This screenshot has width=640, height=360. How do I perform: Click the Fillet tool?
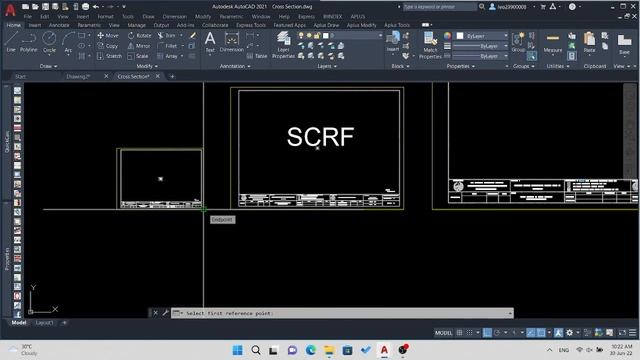[167, 46]
